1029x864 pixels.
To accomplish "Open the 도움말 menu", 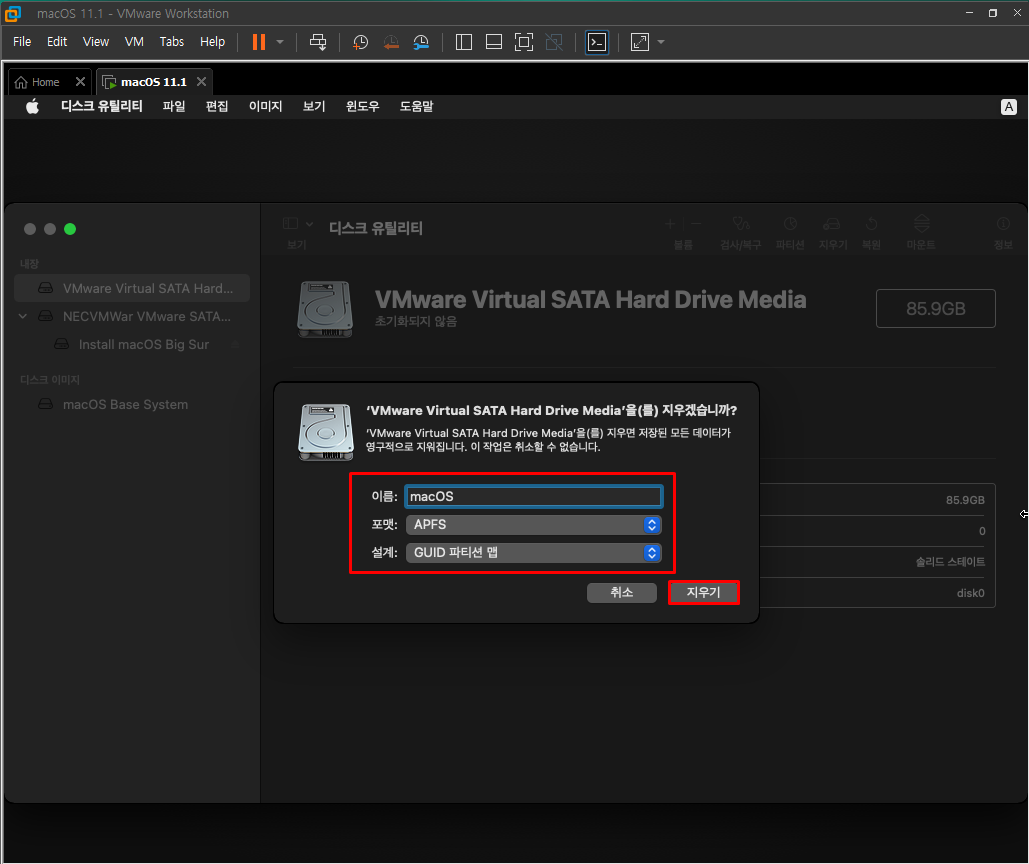I will [417, 106].
